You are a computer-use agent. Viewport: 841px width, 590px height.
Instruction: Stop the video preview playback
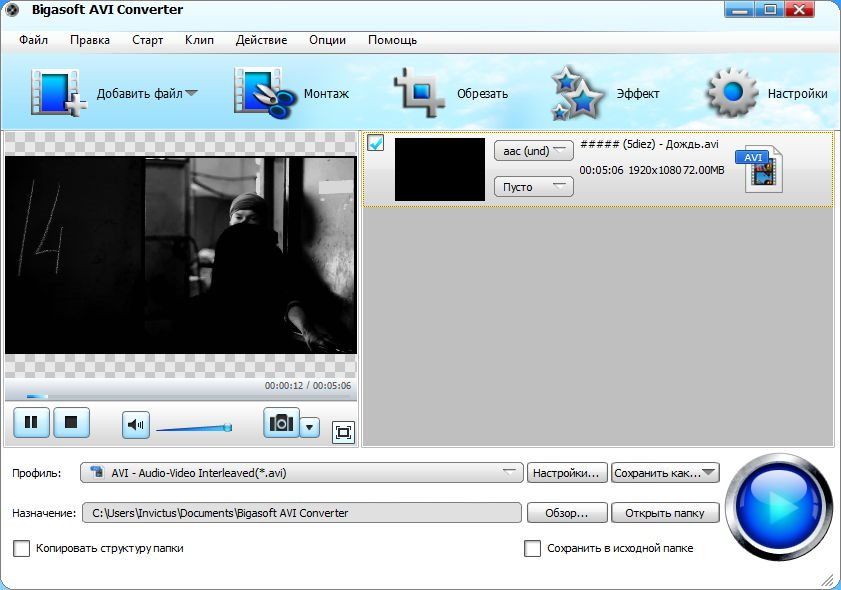coord(71,423)
